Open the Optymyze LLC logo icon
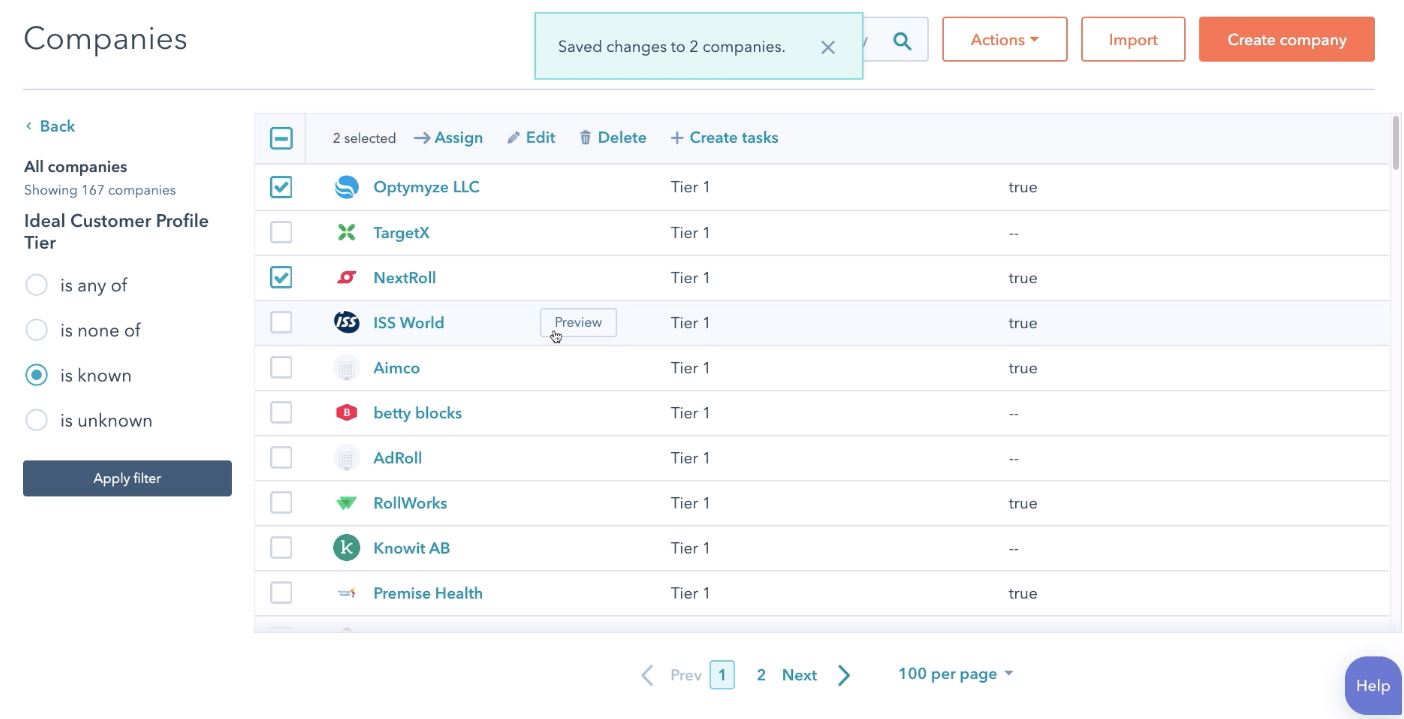1404x719 pixels. click(x=346, y=187)
